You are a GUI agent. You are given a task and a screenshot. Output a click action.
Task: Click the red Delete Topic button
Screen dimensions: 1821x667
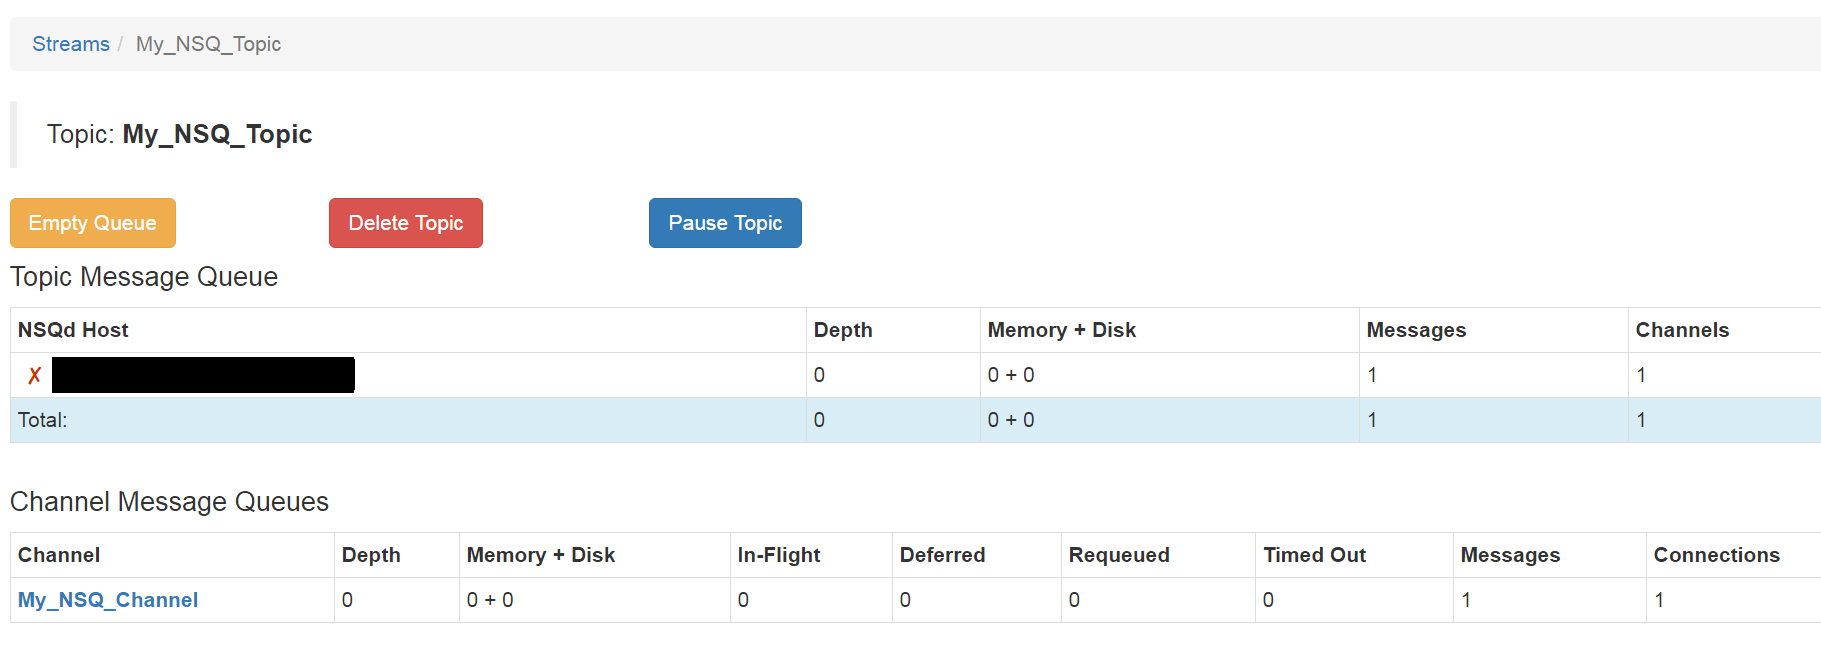[405, 223]
